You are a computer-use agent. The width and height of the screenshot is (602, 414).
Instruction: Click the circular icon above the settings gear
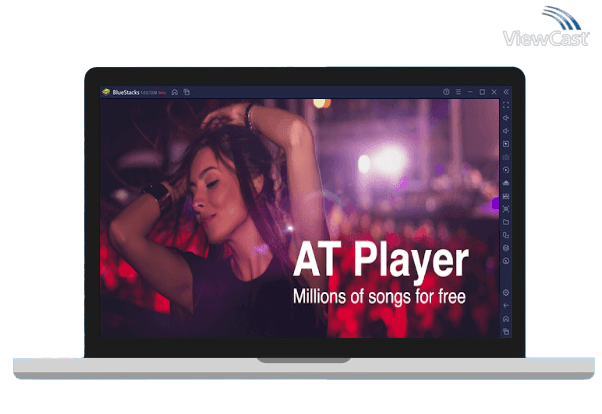[x=506, y=261]
